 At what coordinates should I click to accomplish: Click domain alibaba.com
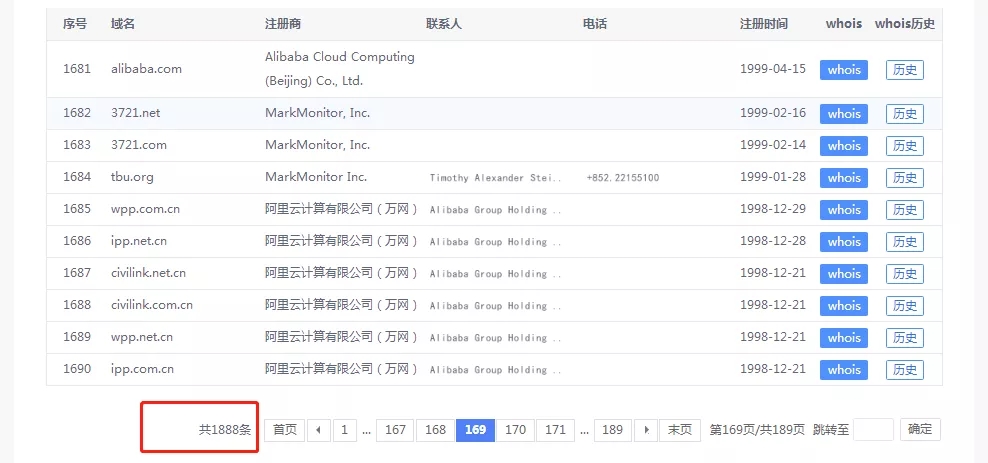click(x=146, y=69)
